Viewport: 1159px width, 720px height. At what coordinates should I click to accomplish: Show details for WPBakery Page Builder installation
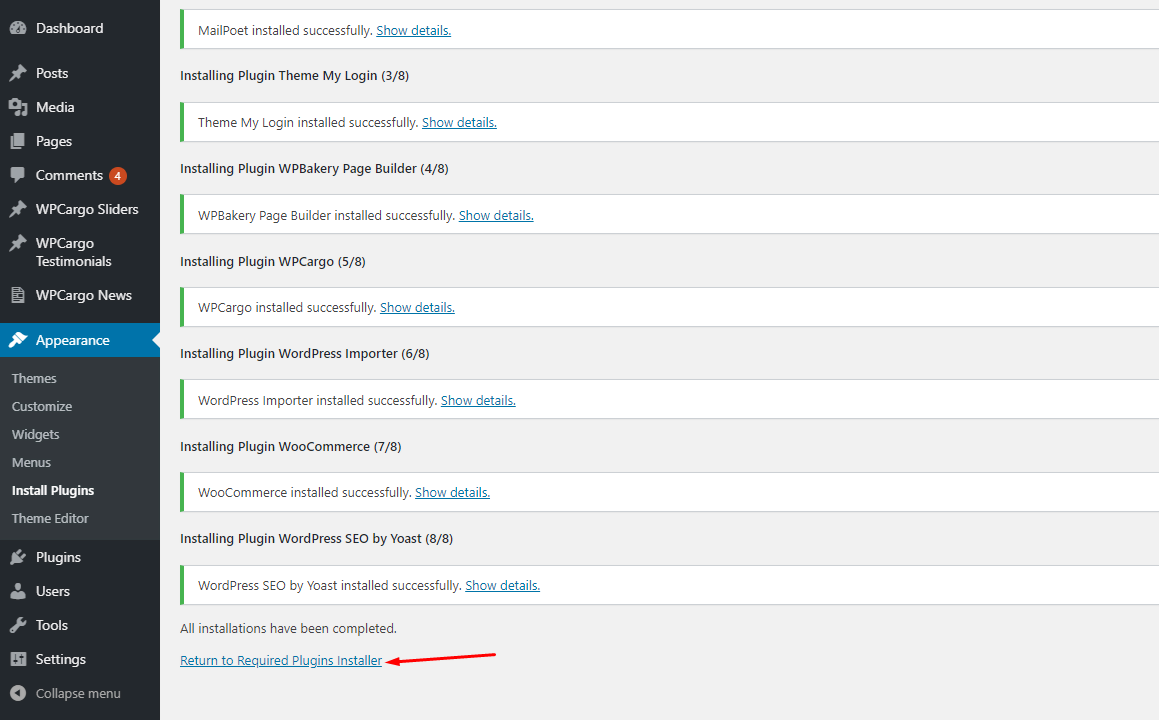pos(496,216)
